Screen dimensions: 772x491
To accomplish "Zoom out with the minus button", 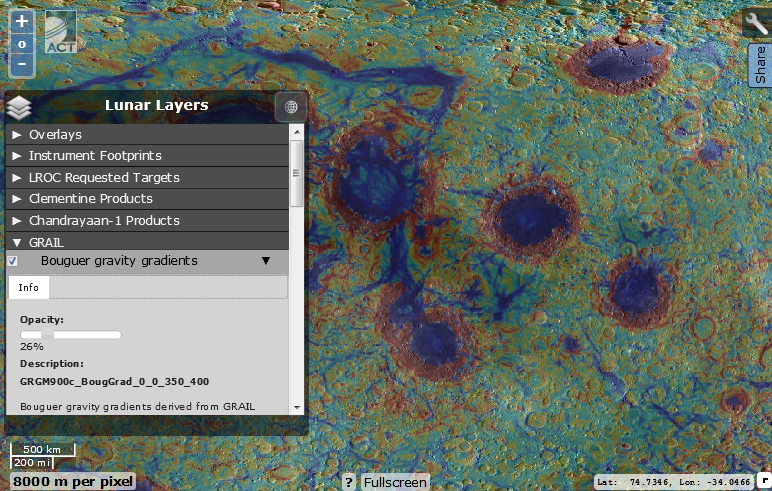I will click(22, 64).
